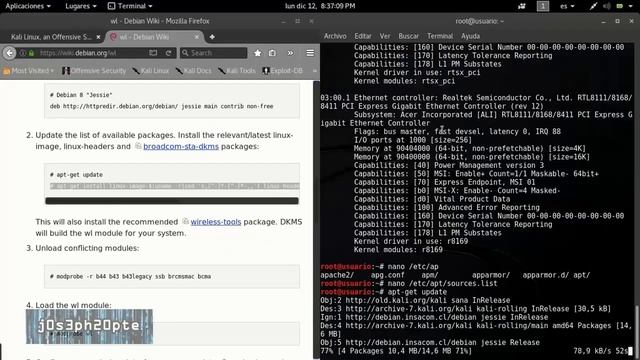Open users icon in top panel
The width and height of the screenshot is (640, 360).
(x=522, y=6)
